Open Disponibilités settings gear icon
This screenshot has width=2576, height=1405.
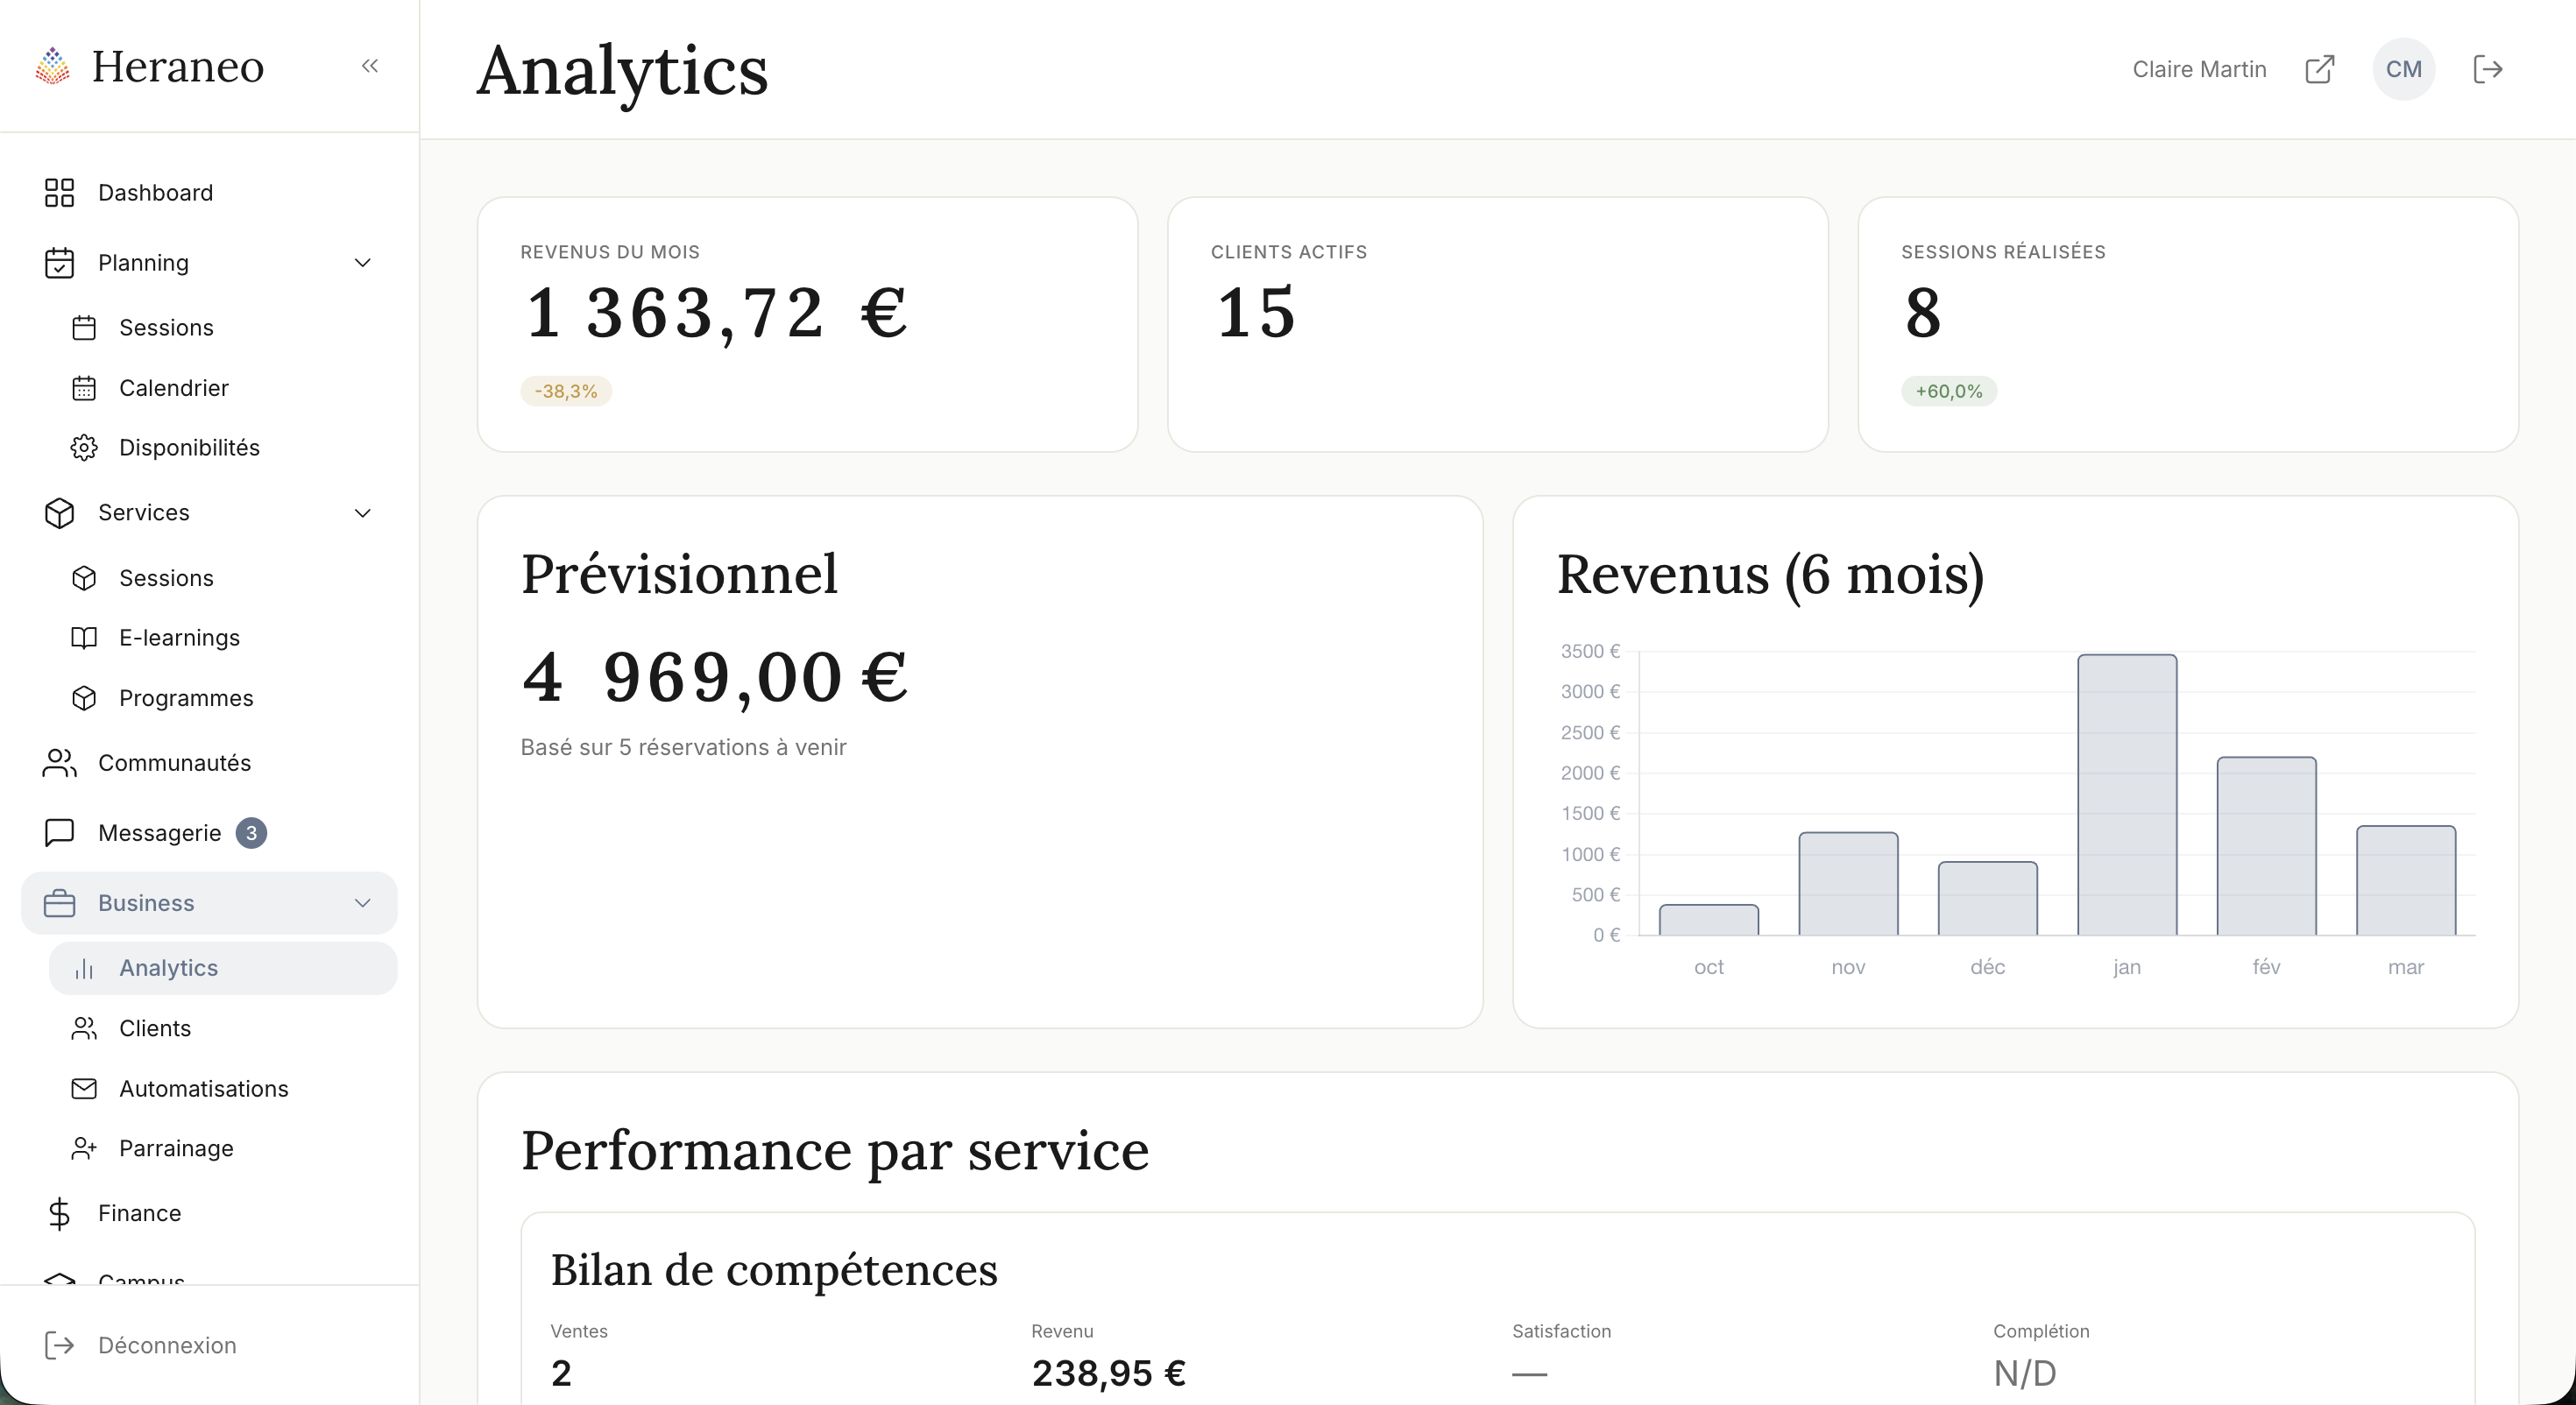click(x=86, y=448)
